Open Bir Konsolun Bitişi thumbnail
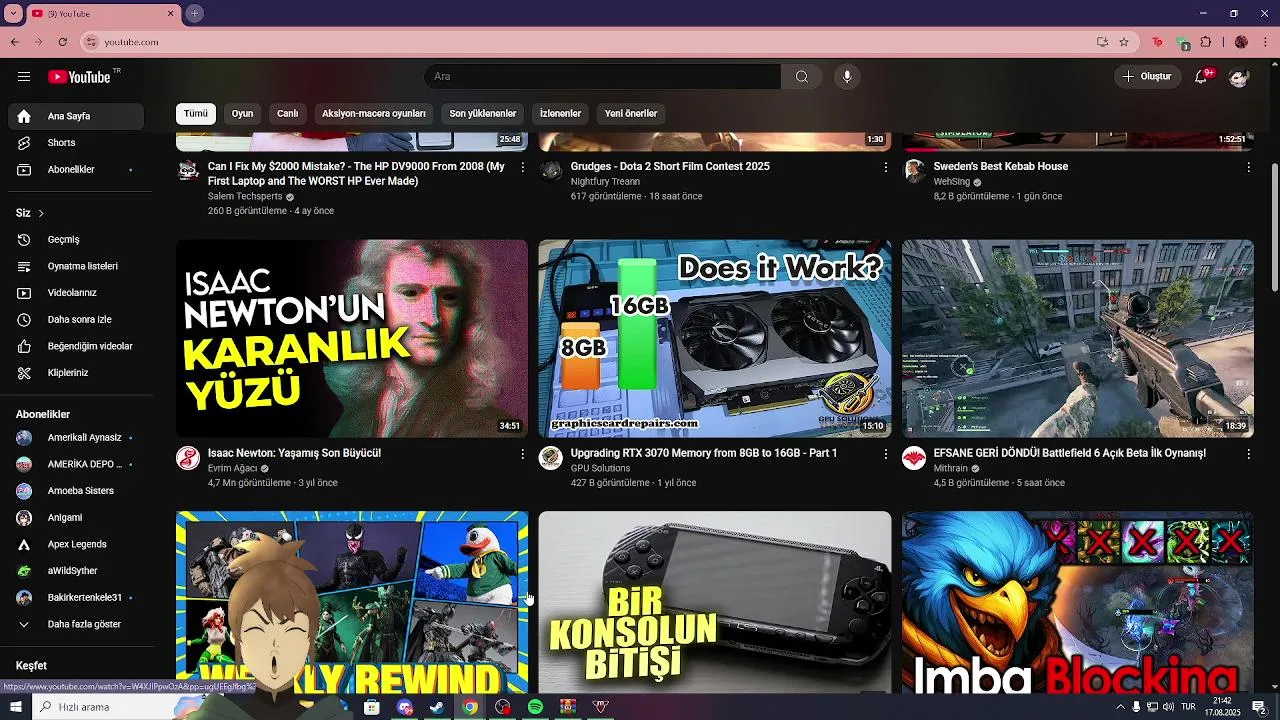The height and width of the screenshot is (720, 1280). click(715, 602)
